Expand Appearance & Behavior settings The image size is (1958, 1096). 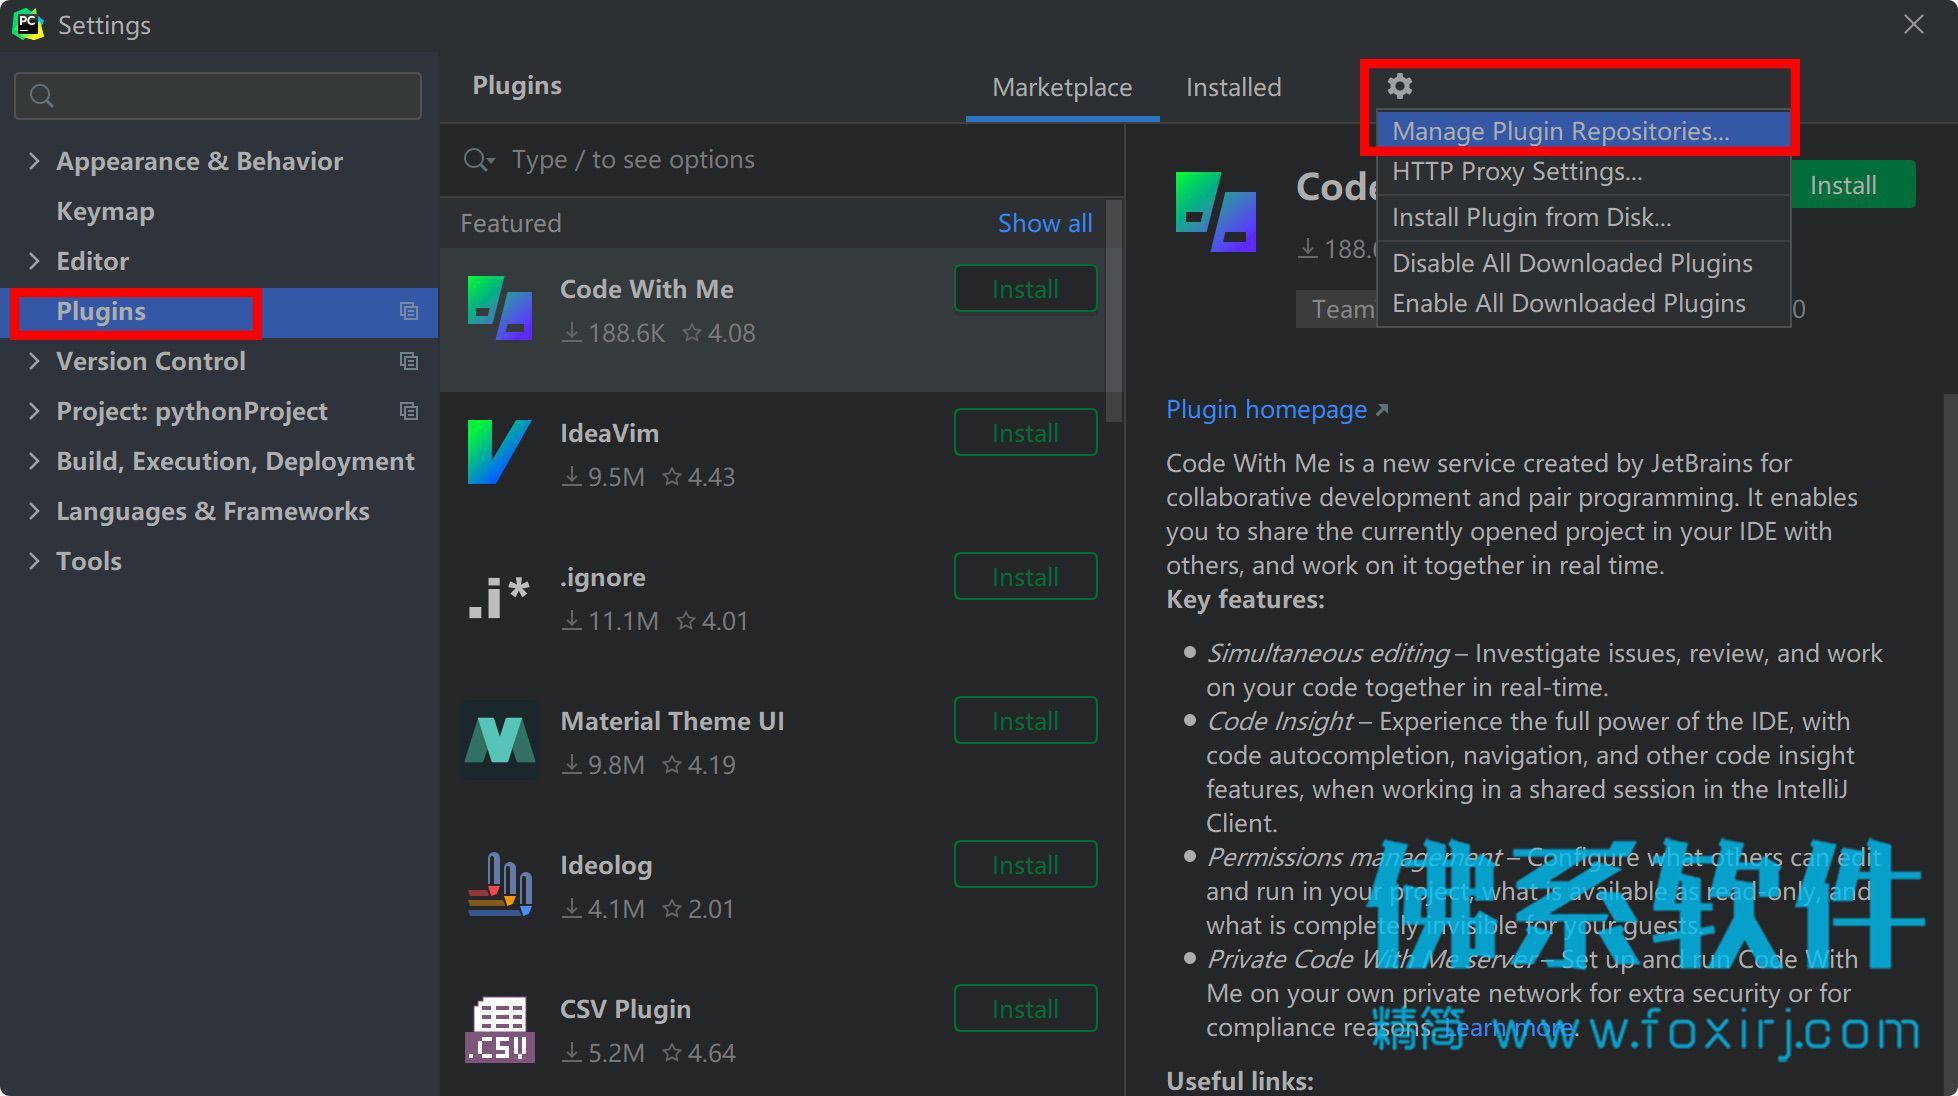tap(34, 161)
